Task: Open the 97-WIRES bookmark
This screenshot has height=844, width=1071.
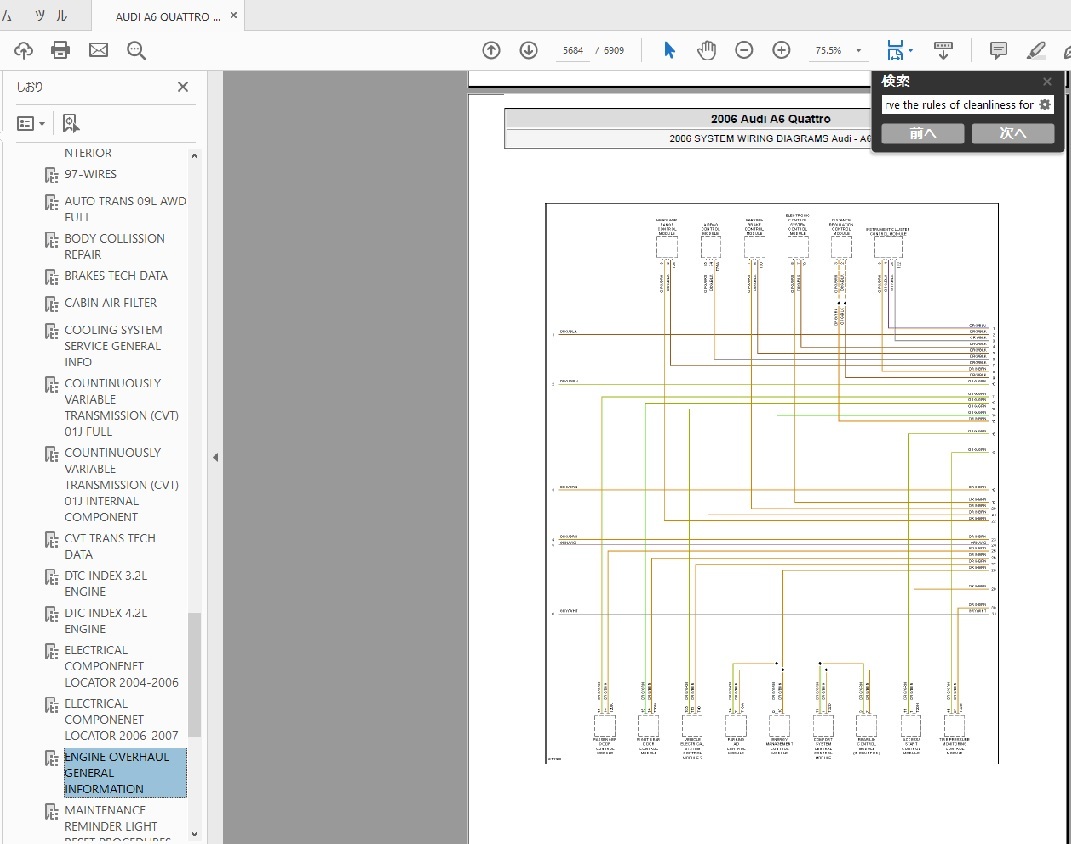Action: pyautogui.click(x=90, y=174)
